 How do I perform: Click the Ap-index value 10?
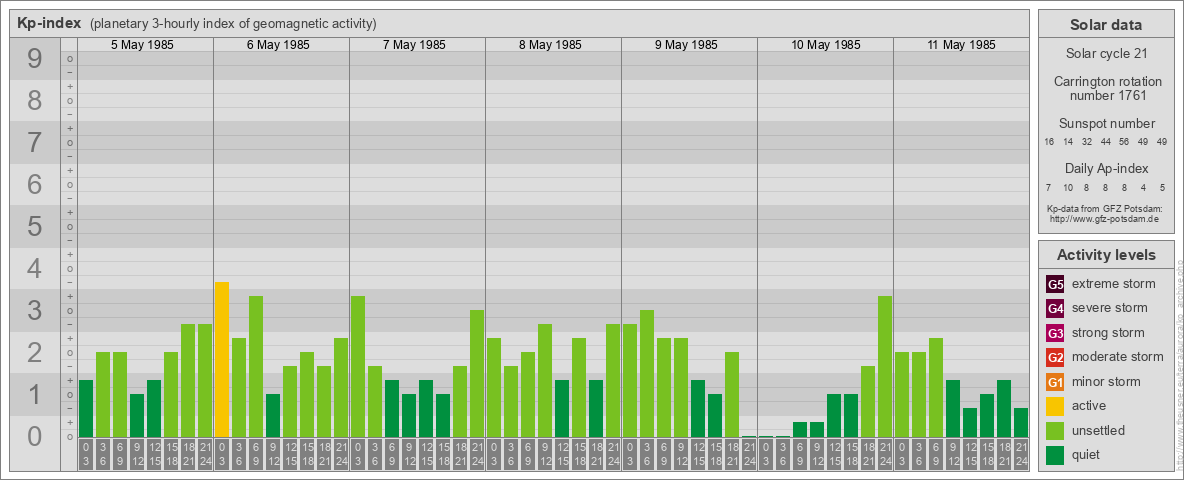1068,187
